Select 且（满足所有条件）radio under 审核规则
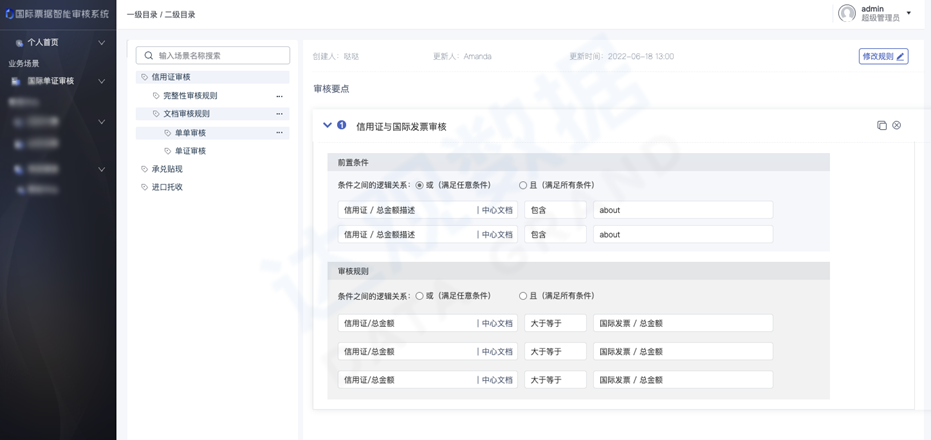931x440 pixels. tap(523, 296)
